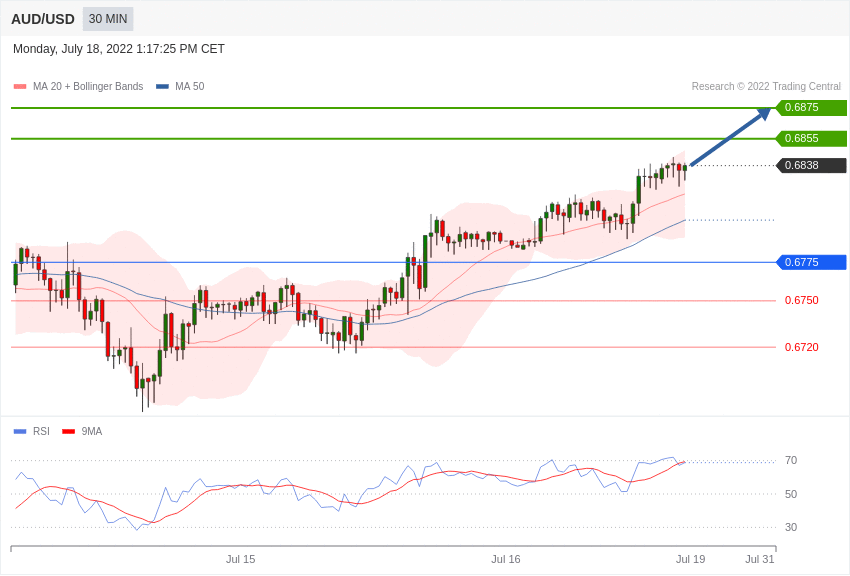
Task: Click the 'MA 50' legend label
Action: 190,87
